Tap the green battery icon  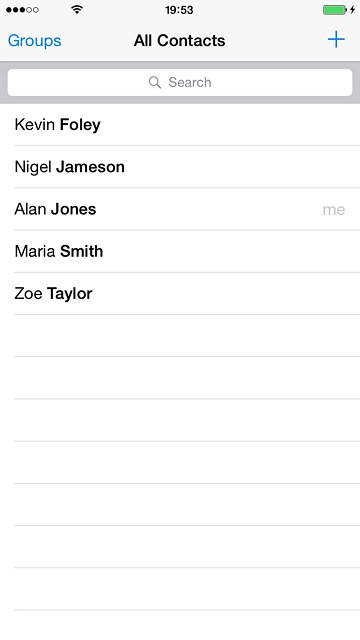(x=335, y=10)
